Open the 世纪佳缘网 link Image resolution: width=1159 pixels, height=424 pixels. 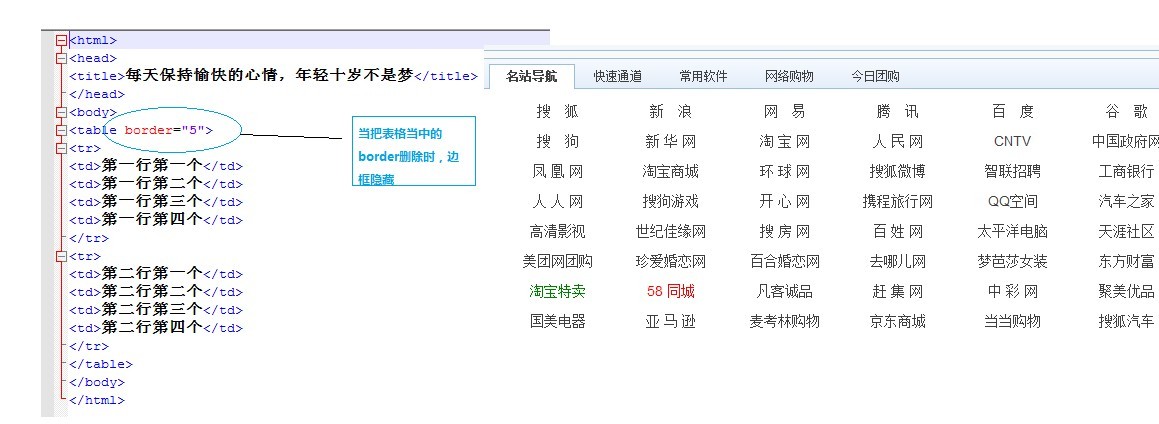point(670,231)
